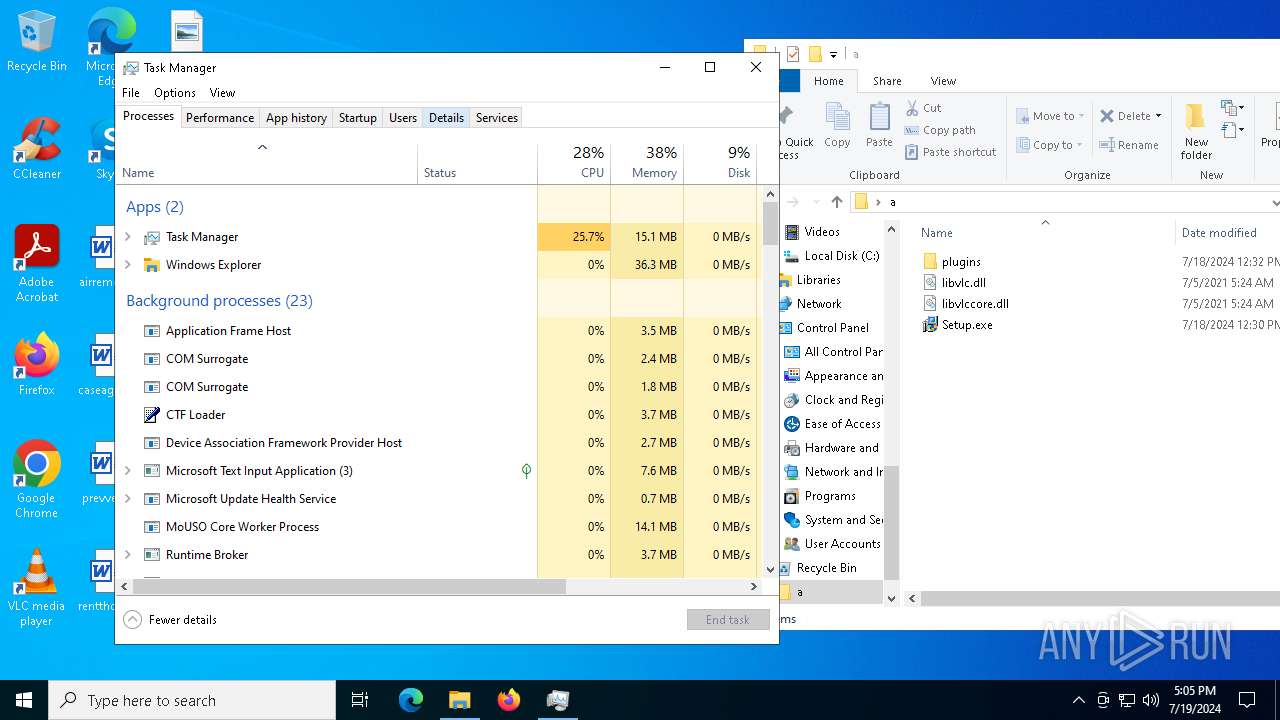This screenshot has height=720, width=1280.
Task: Open the volume icon in system tray
Action: coord(1151,700)
